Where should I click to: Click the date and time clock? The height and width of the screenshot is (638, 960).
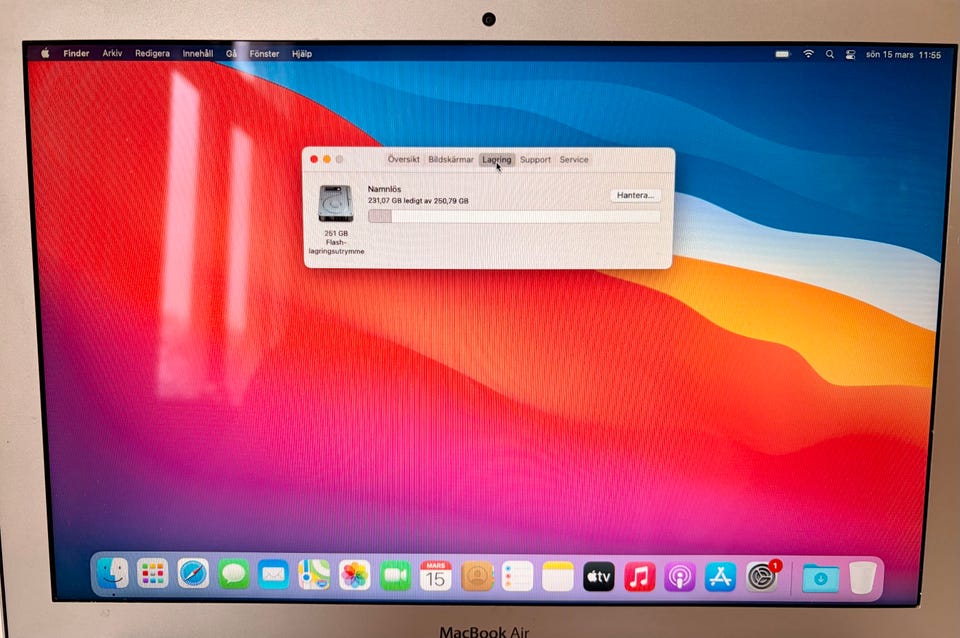(903, 55)
